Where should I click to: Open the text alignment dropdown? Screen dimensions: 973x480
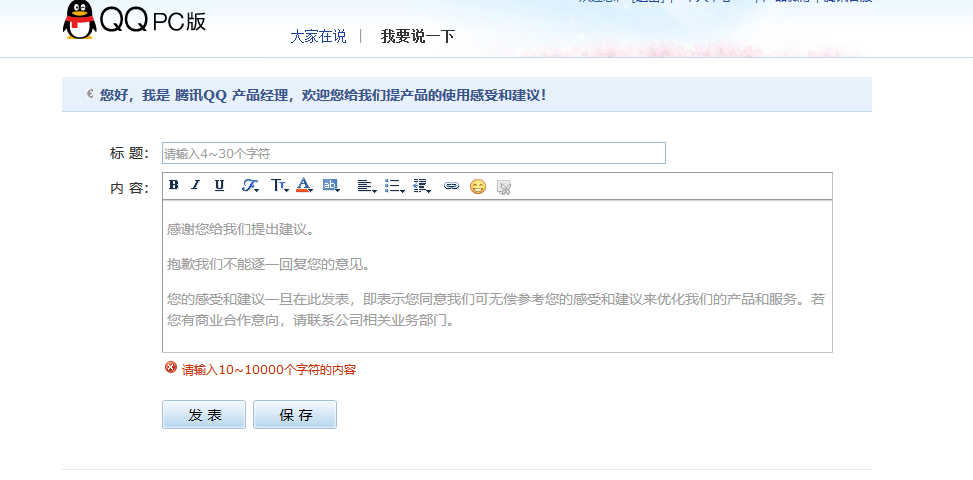coord(366,186)
